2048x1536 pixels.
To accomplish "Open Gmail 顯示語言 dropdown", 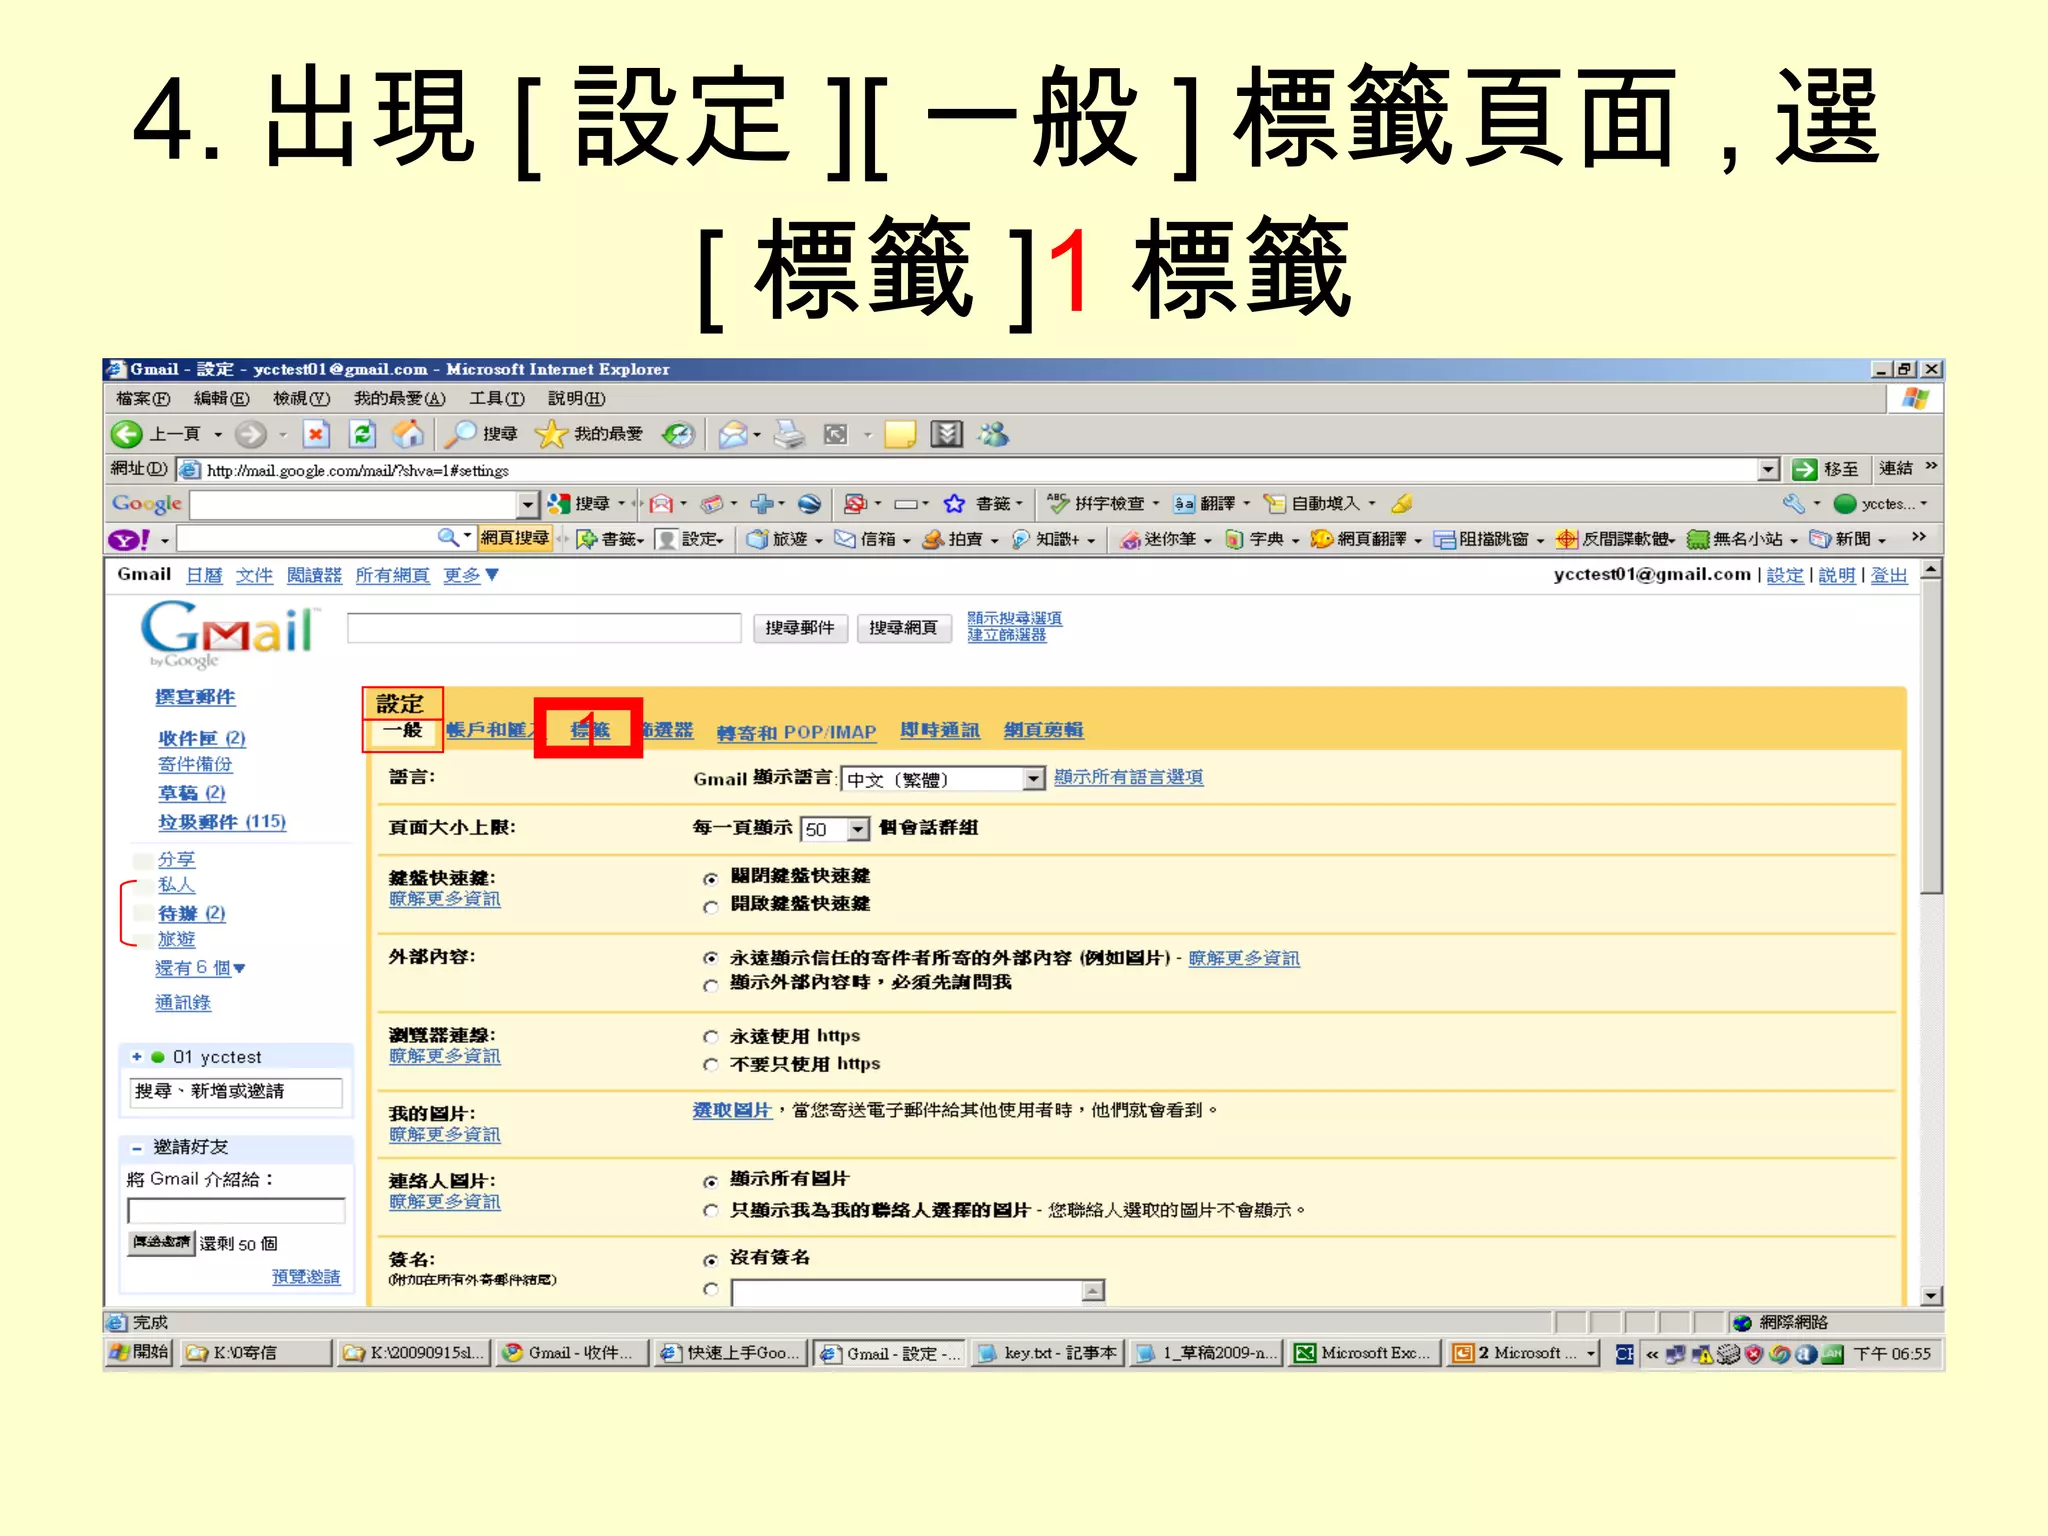I will (943, 779).
